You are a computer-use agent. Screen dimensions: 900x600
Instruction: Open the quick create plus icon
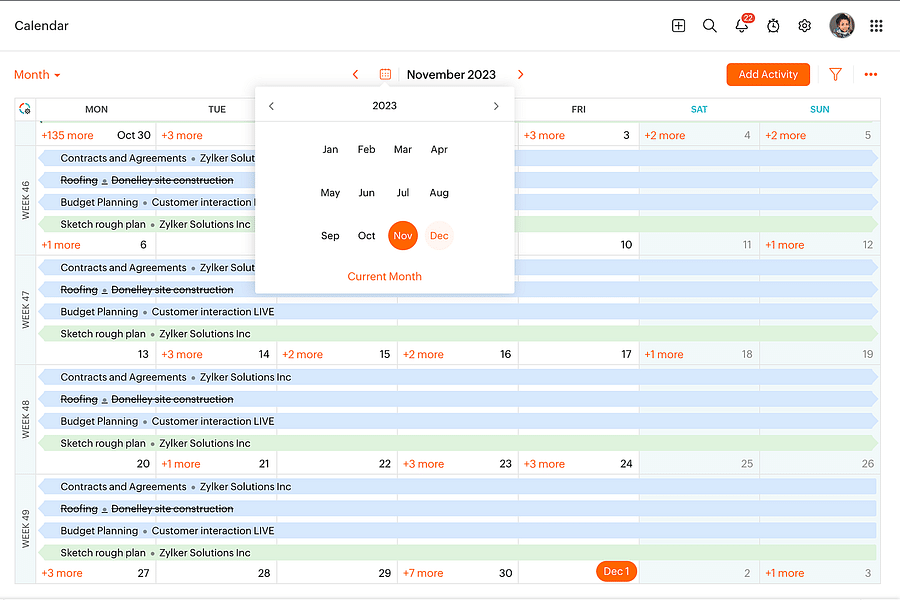[x=678, y=25]
